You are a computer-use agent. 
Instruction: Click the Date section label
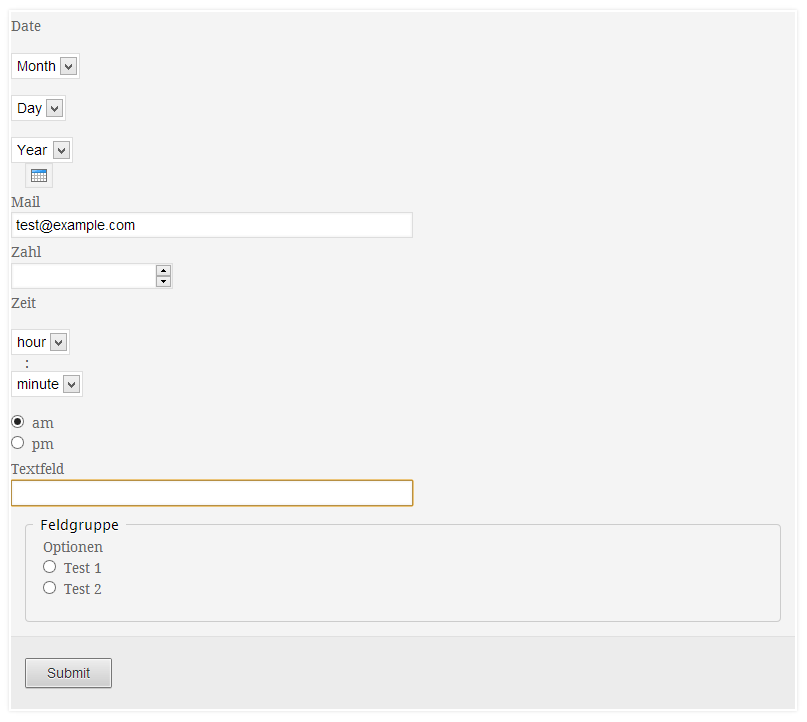tap(25, 26)
